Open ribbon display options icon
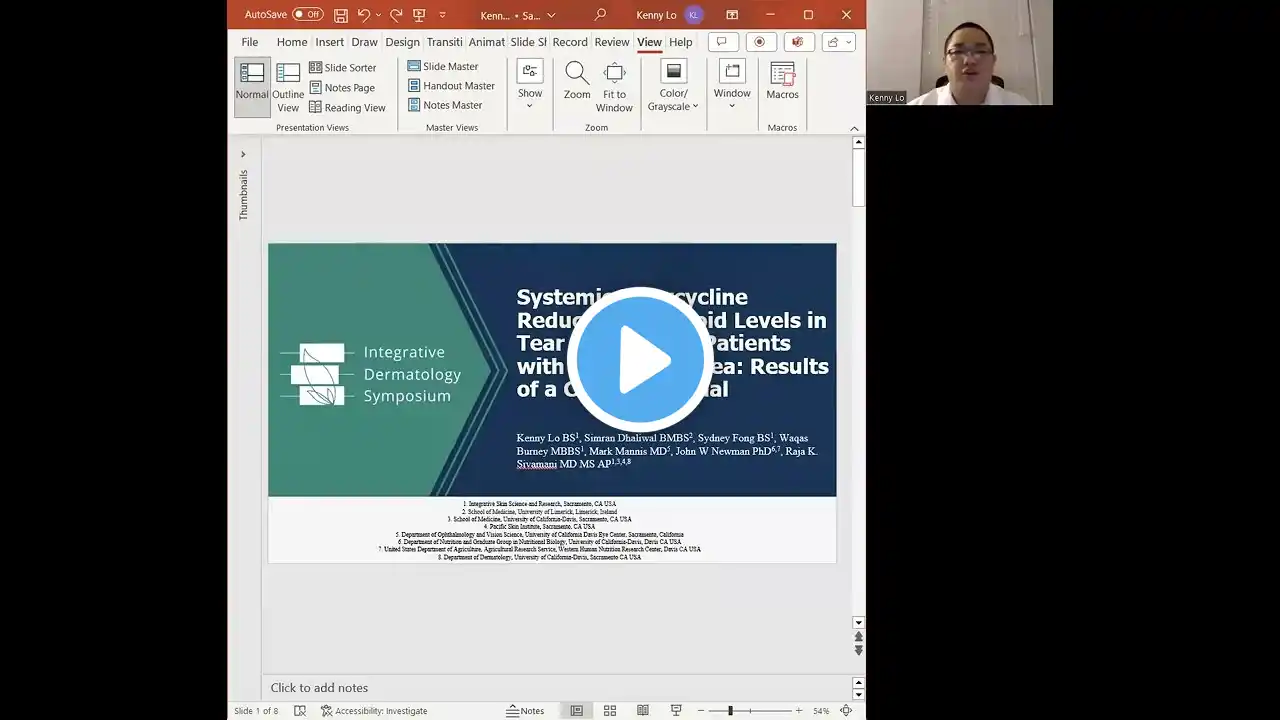1280x720 pixels. 732,15
